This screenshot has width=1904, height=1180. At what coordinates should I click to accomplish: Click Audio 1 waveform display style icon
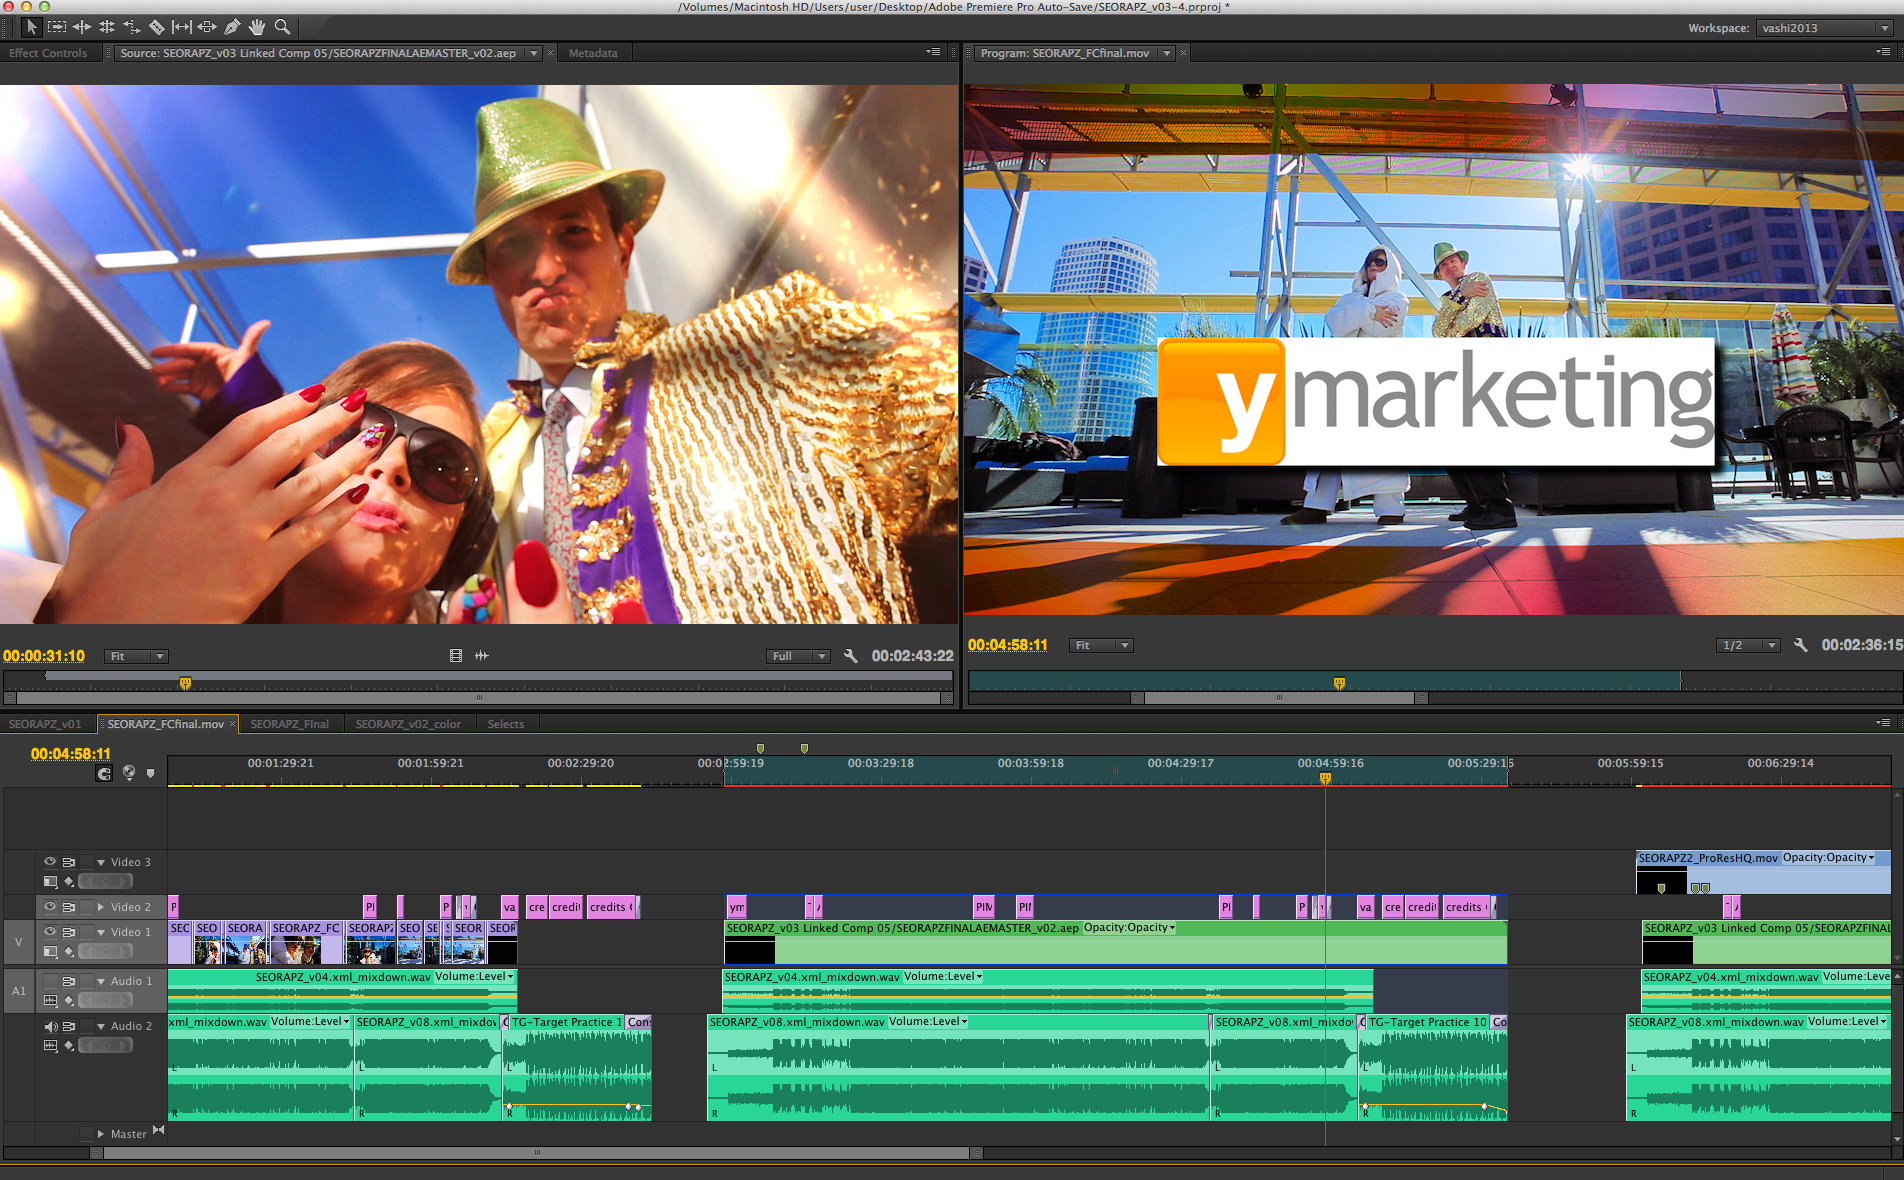tap(51, 1000)
